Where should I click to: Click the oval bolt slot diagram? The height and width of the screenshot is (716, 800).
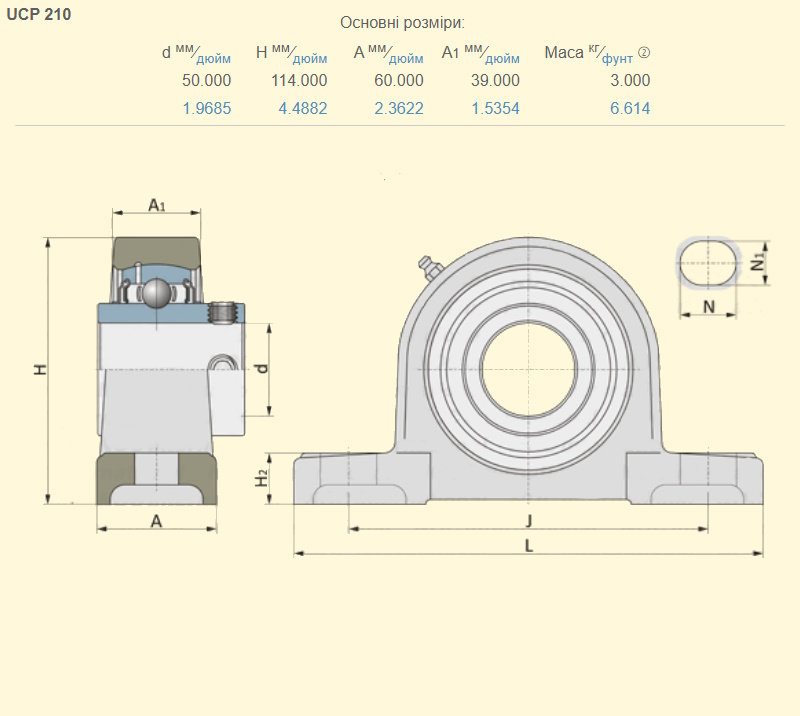(708, 263)
